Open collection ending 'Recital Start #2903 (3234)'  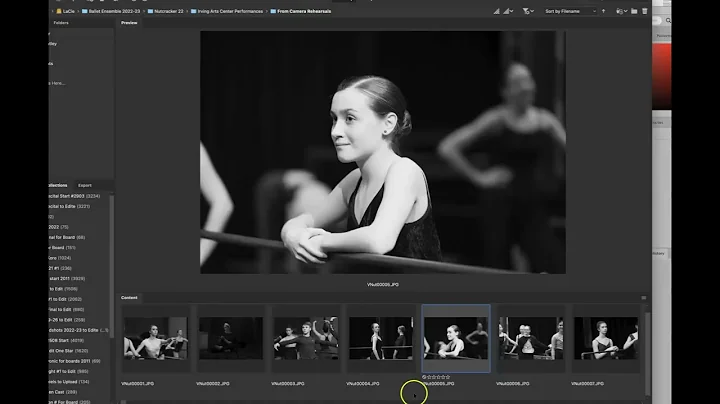click(74, 196)
